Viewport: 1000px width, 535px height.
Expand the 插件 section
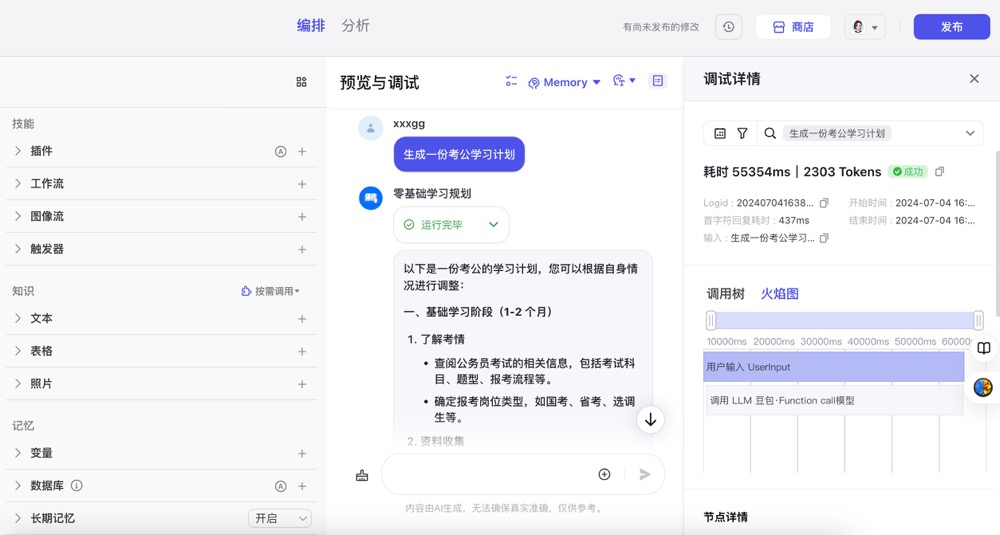18,150
